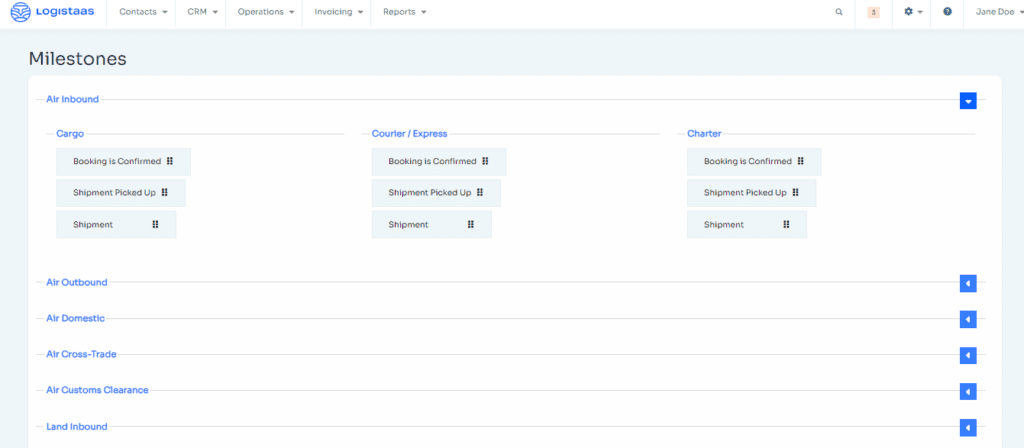
Task: Open the Reports dropdown menu
Action: [405, 12]
